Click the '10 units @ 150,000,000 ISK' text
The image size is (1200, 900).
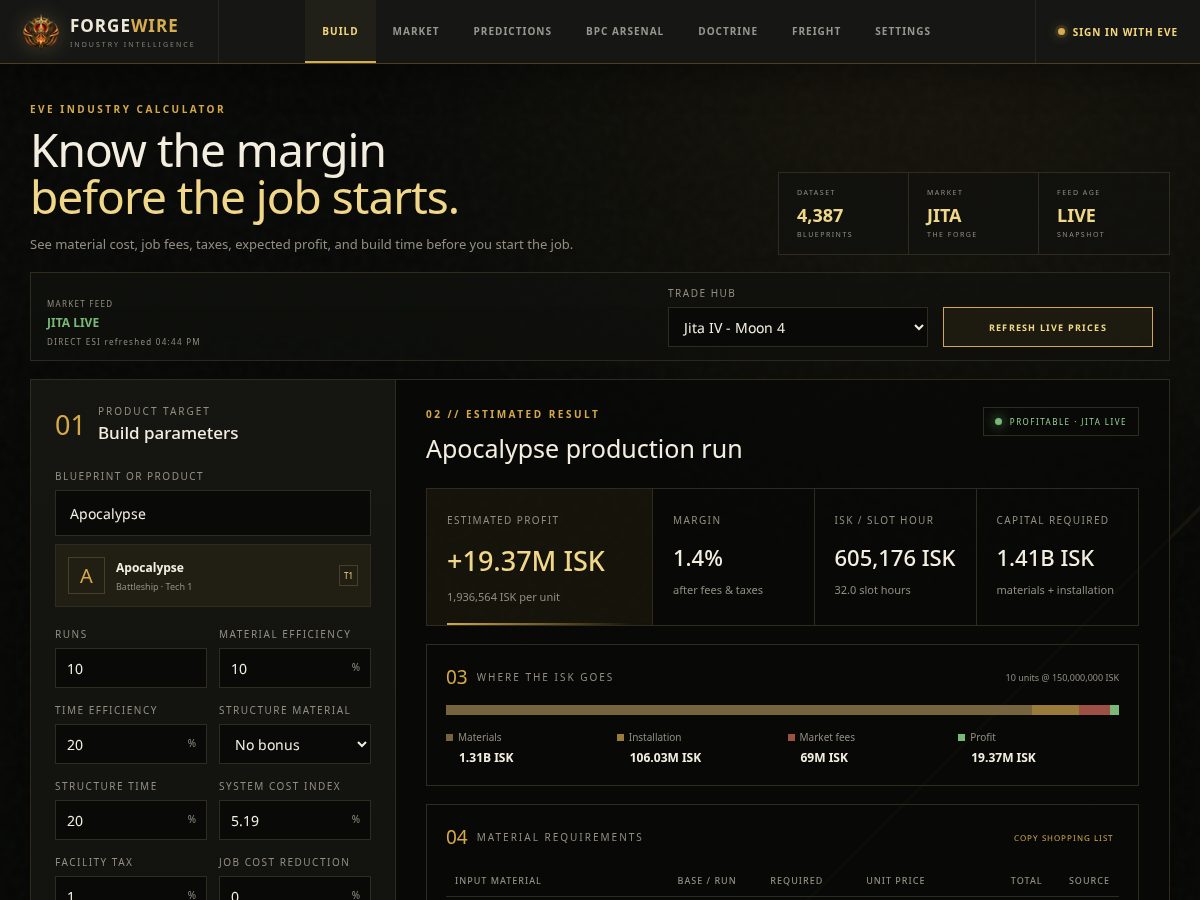tap(1062, 678)
